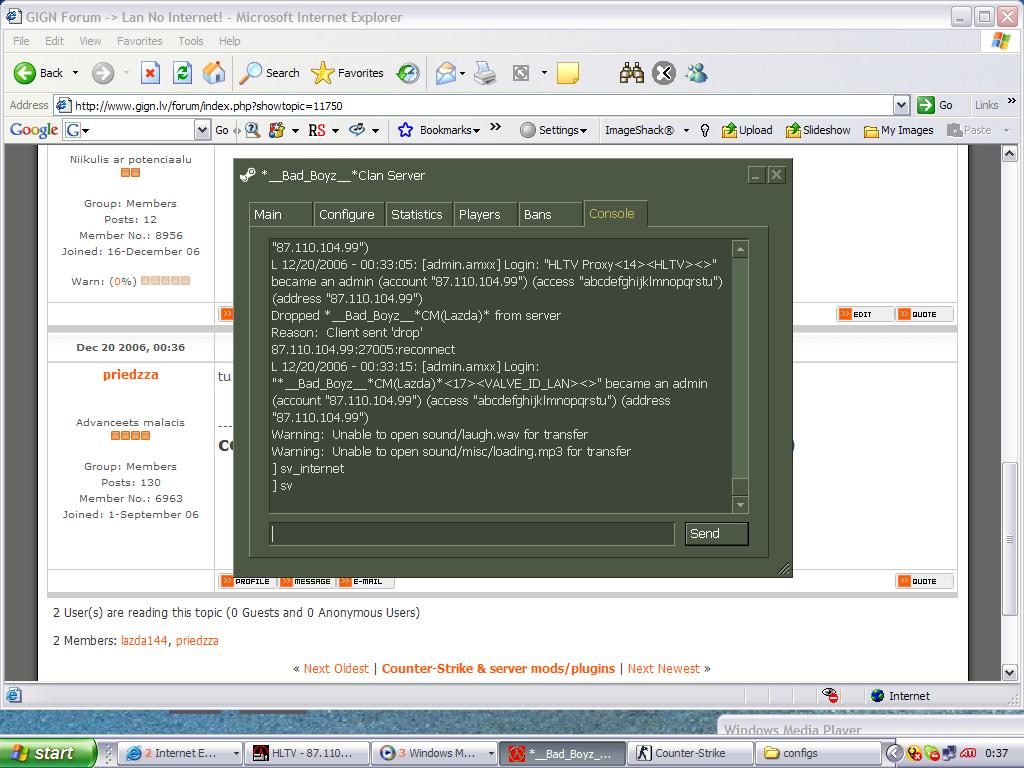Open the History clock icon
The width and height of the screenshot is (1024, 768).
point(408,73)
